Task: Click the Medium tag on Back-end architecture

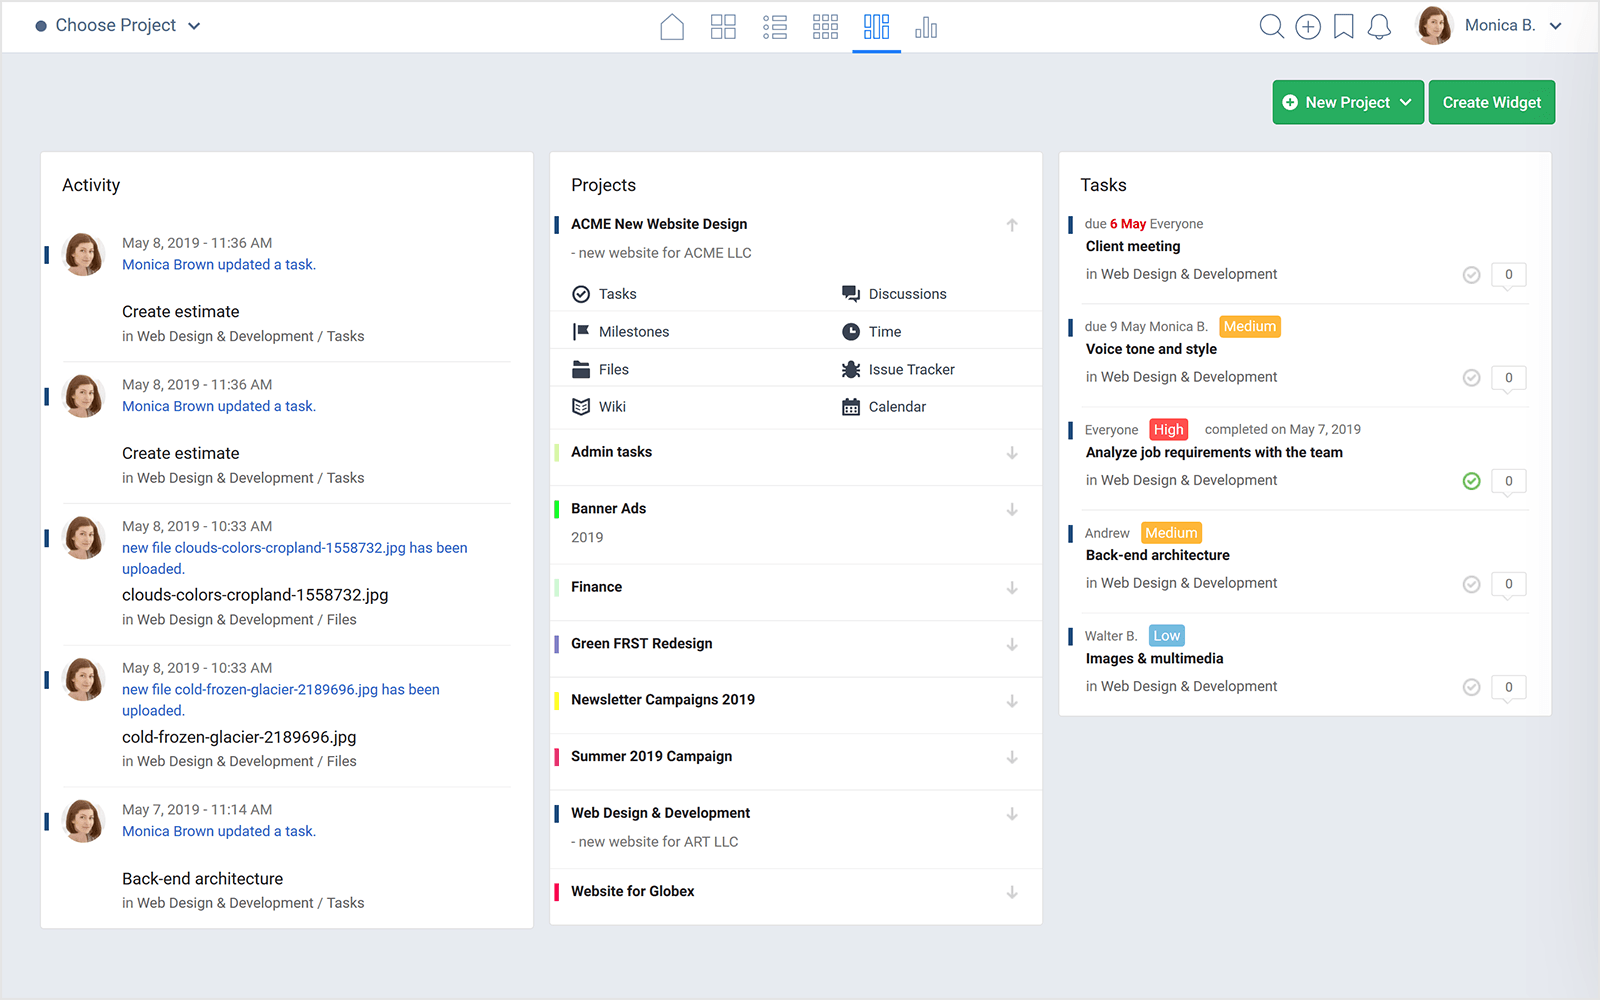Action: point(1171,533)
